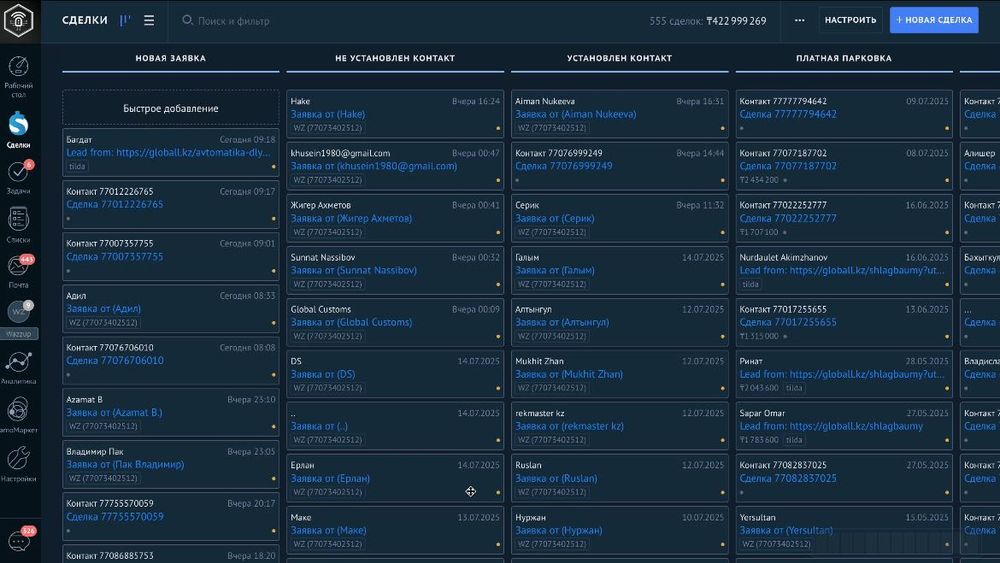Select the ПЛАТНАЯ ПАРКОВКА column header
Screen dimensions: 1000x563
(844, 58)
